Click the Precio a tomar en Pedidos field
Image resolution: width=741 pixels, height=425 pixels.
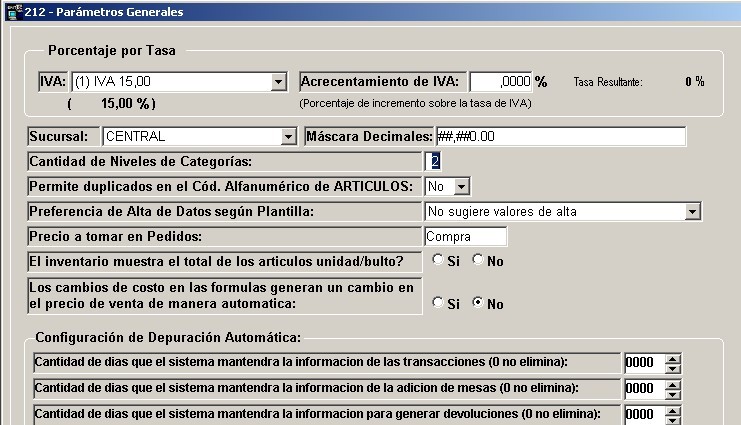pyautogui.click(x=465, y=237)
